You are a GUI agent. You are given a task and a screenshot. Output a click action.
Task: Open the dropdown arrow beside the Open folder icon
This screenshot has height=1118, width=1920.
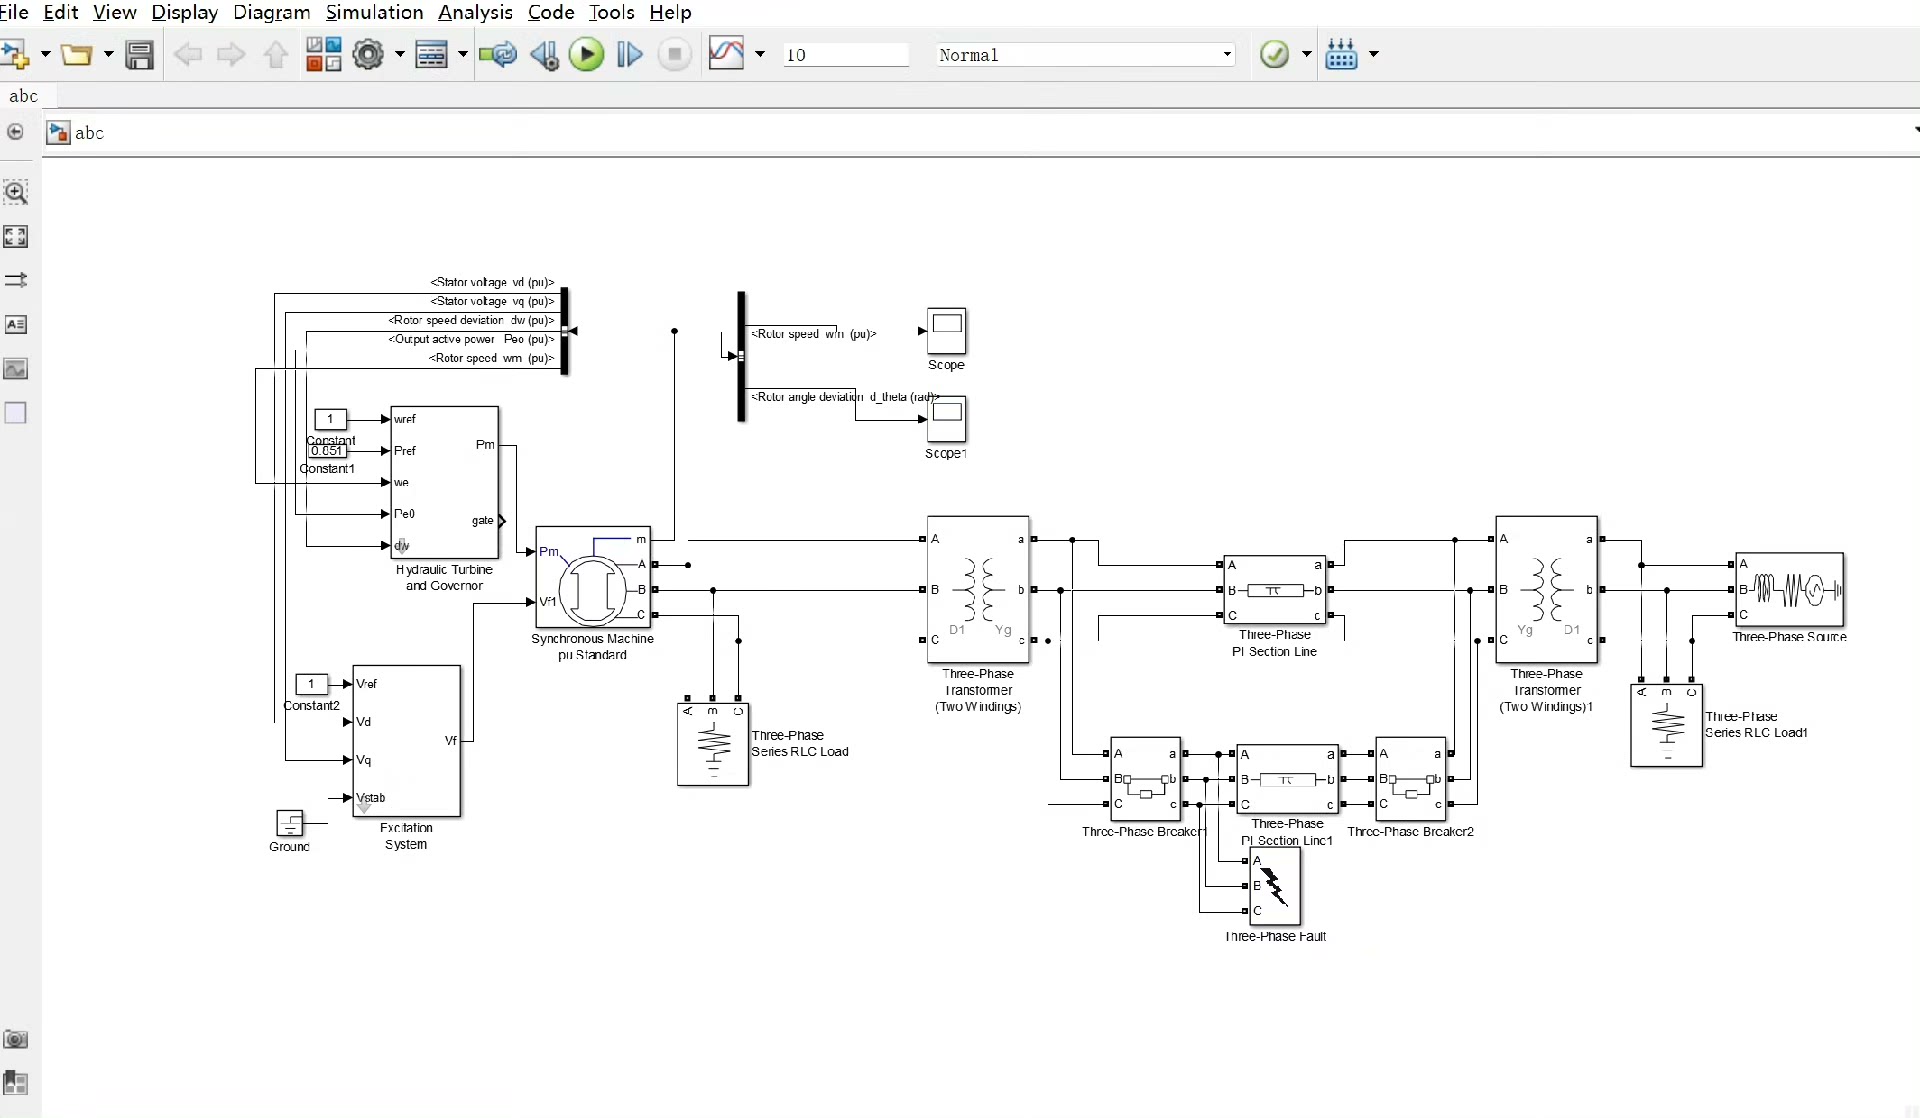point(108,54)
